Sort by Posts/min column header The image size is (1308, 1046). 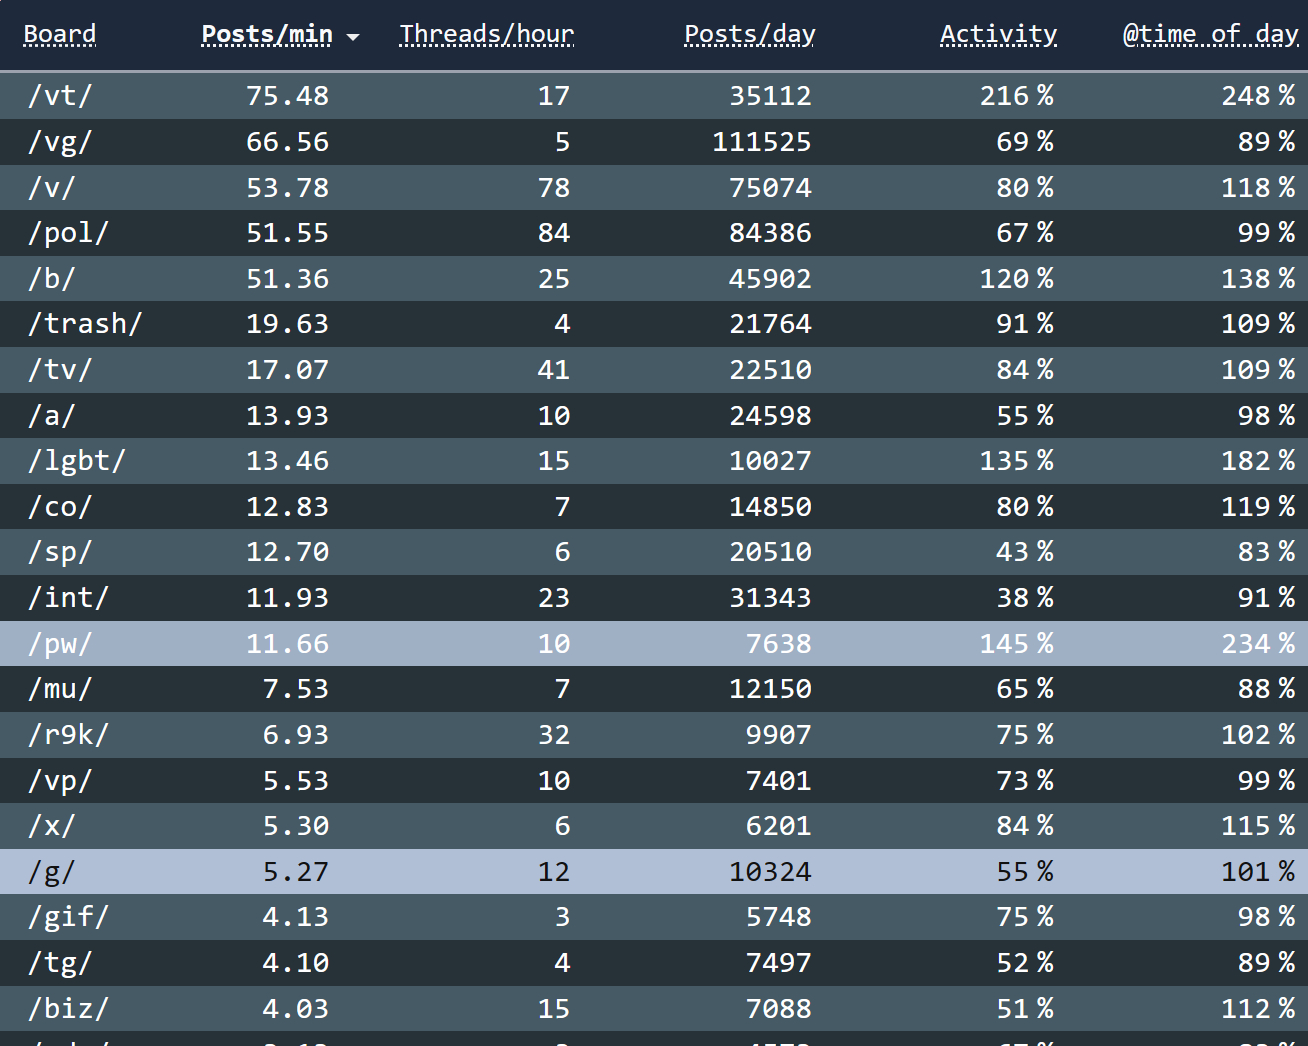click(267, 35)
